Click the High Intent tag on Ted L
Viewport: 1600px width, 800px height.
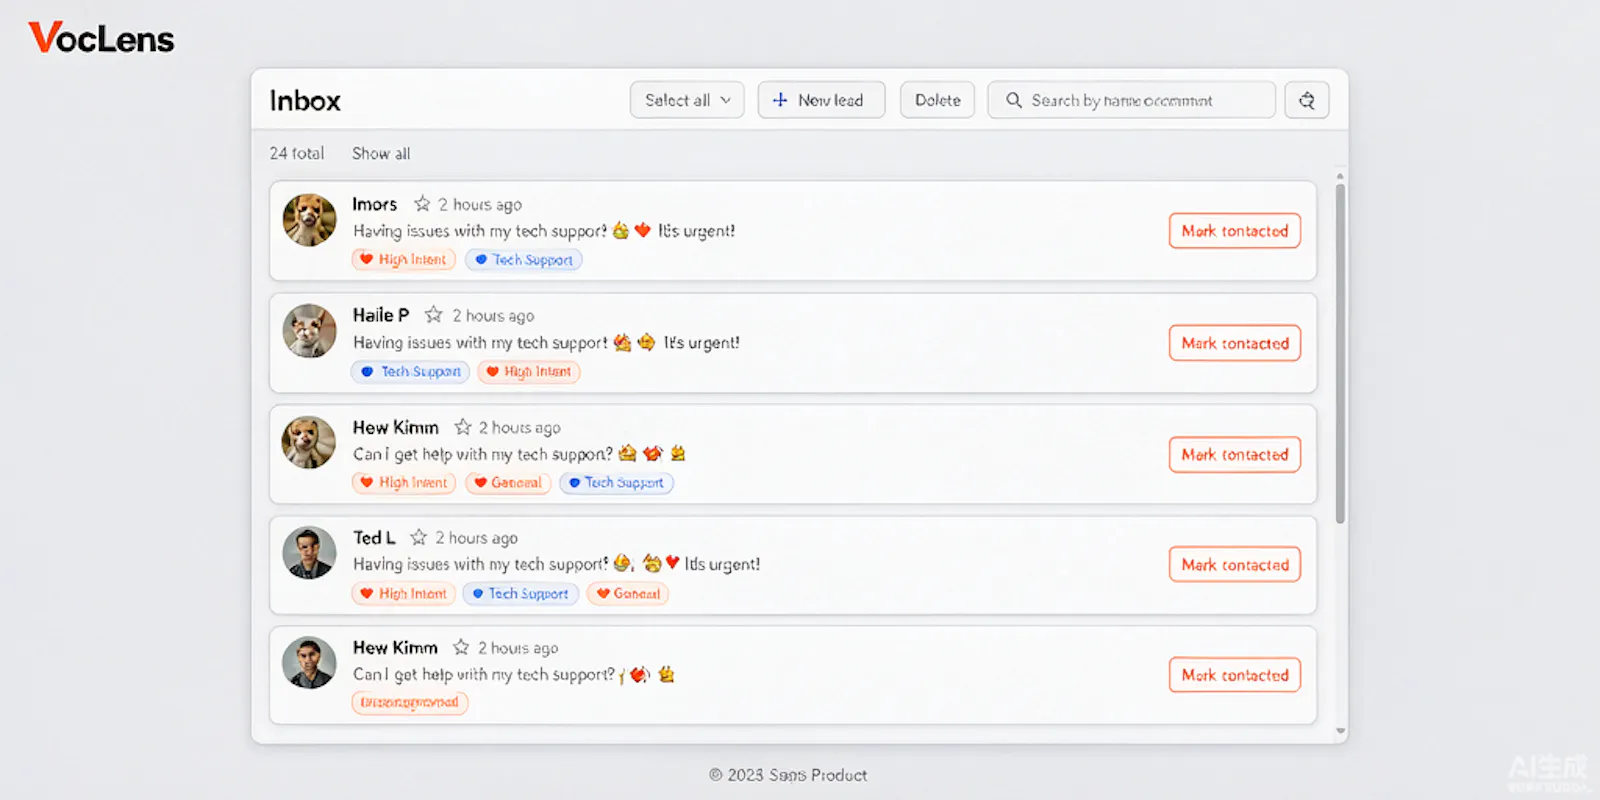(x=404, y=593)
